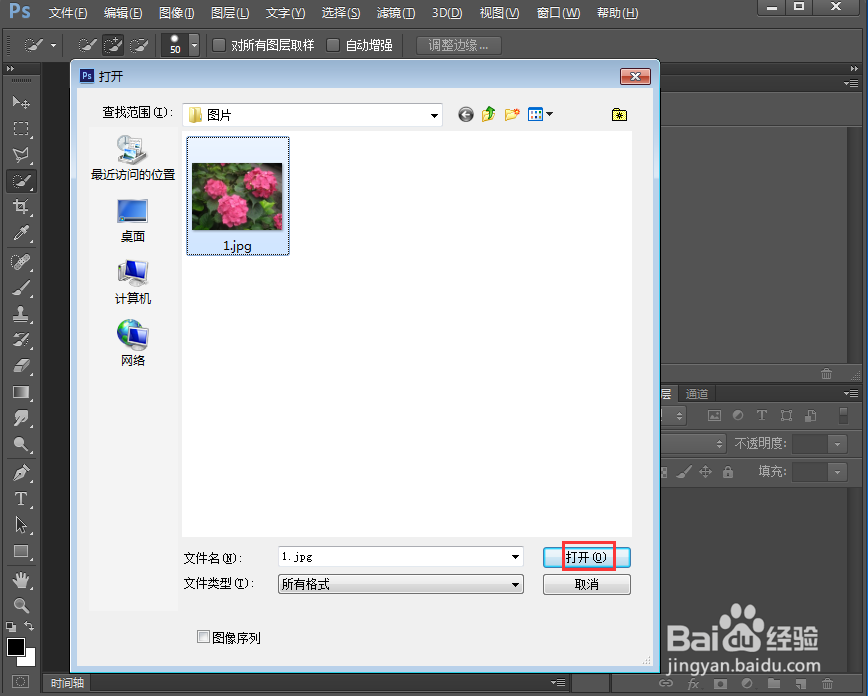This screenshot has height=696, width=868.
Task: Select the Hand tool
Action: tap(21, 580)
